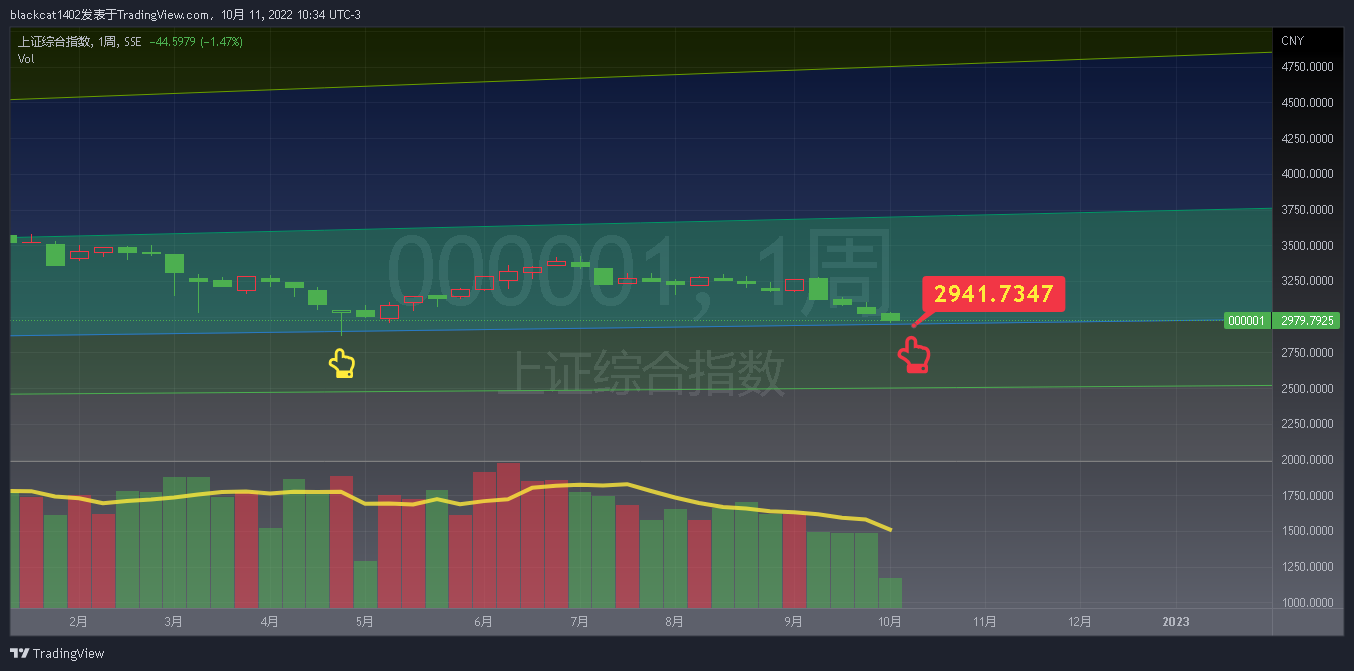Screen dimensions: 1354x671
Task: Click the 2750.0000 price axis label
Action: [x=1308, y=353]
